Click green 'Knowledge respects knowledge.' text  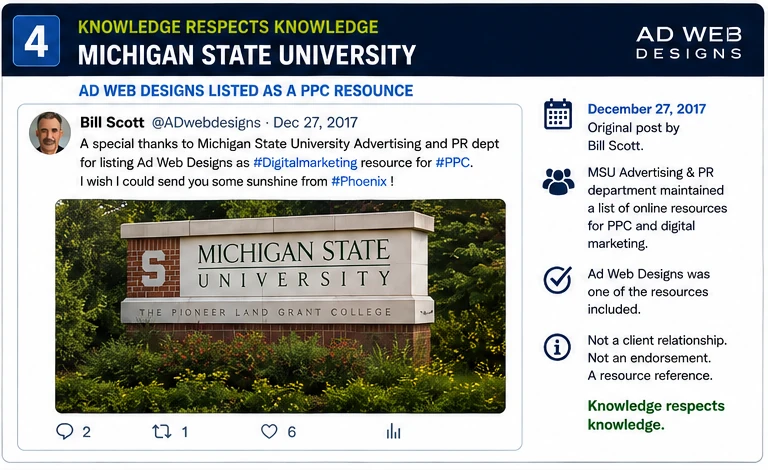pyautogui.click(x=656, y=415)
